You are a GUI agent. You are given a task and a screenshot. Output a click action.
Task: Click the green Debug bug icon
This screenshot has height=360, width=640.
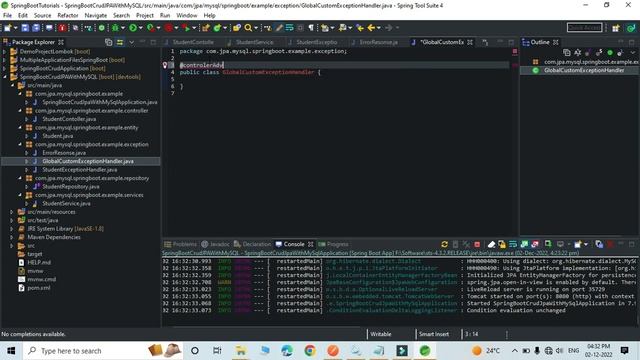[116, 28]
